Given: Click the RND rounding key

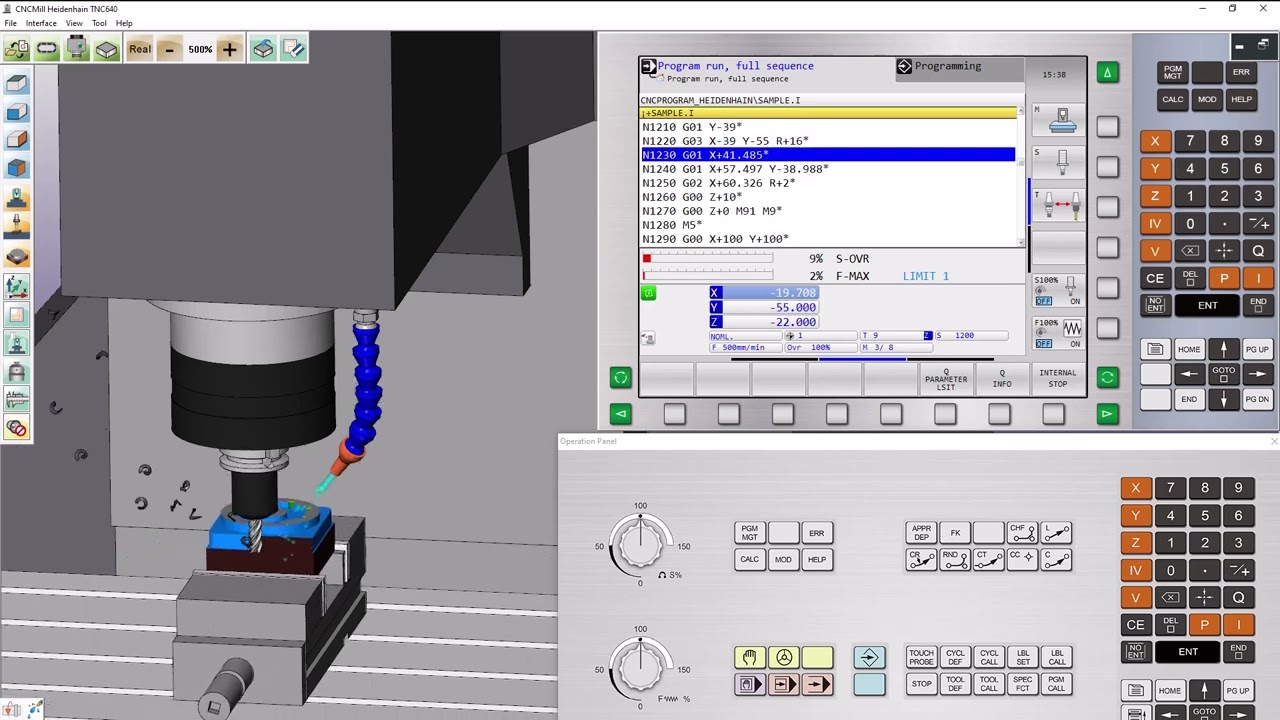Looking at the screenshot, I should click(955, 560).
